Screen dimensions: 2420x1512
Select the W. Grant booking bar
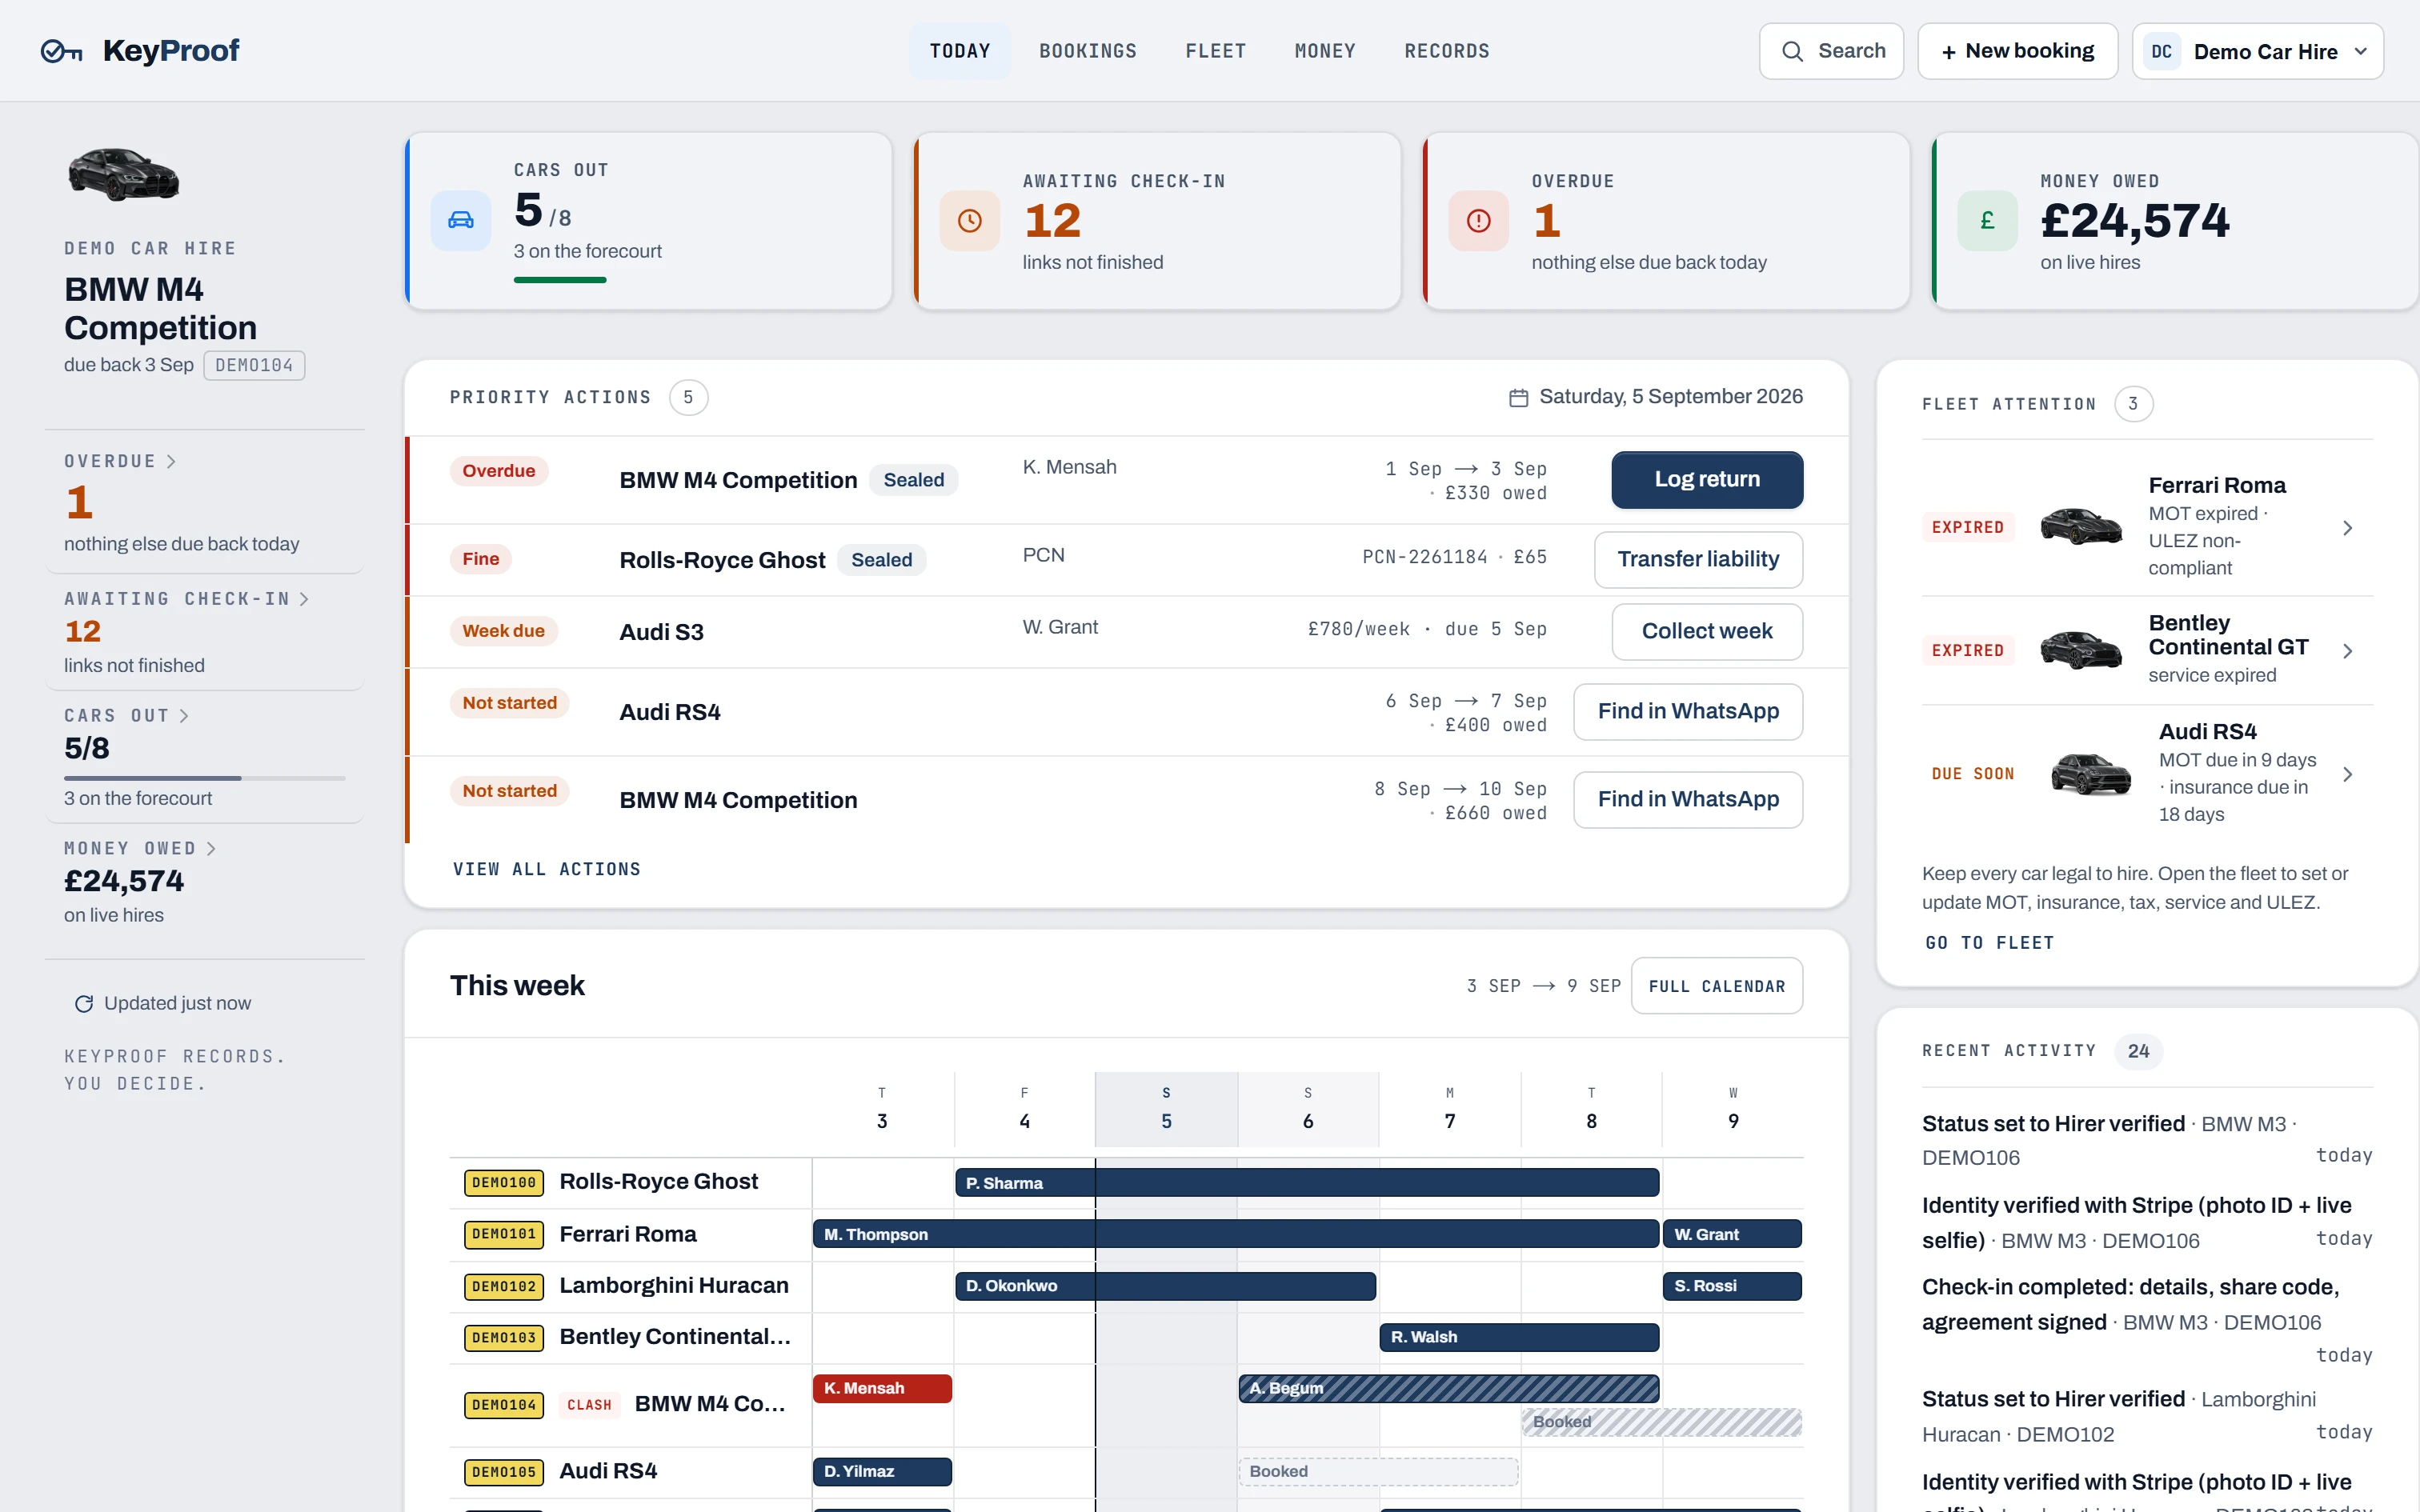1733,1234
